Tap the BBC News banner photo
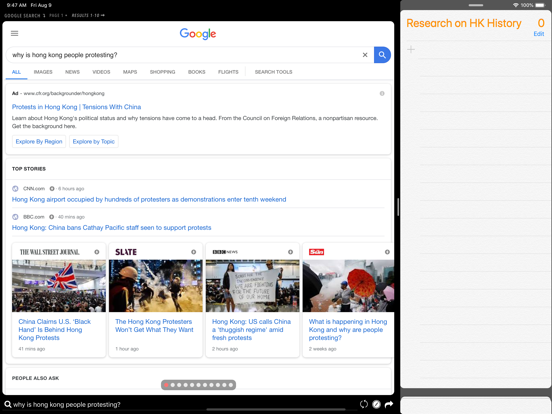552x414 pixels. [252, 286]
